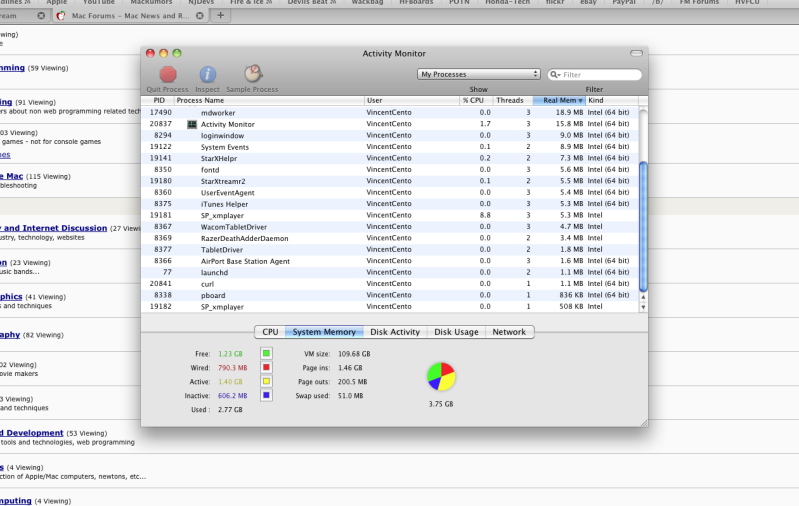The image size is (799, 506).
Task: Open a new browser tab
Action: [220, 15]
